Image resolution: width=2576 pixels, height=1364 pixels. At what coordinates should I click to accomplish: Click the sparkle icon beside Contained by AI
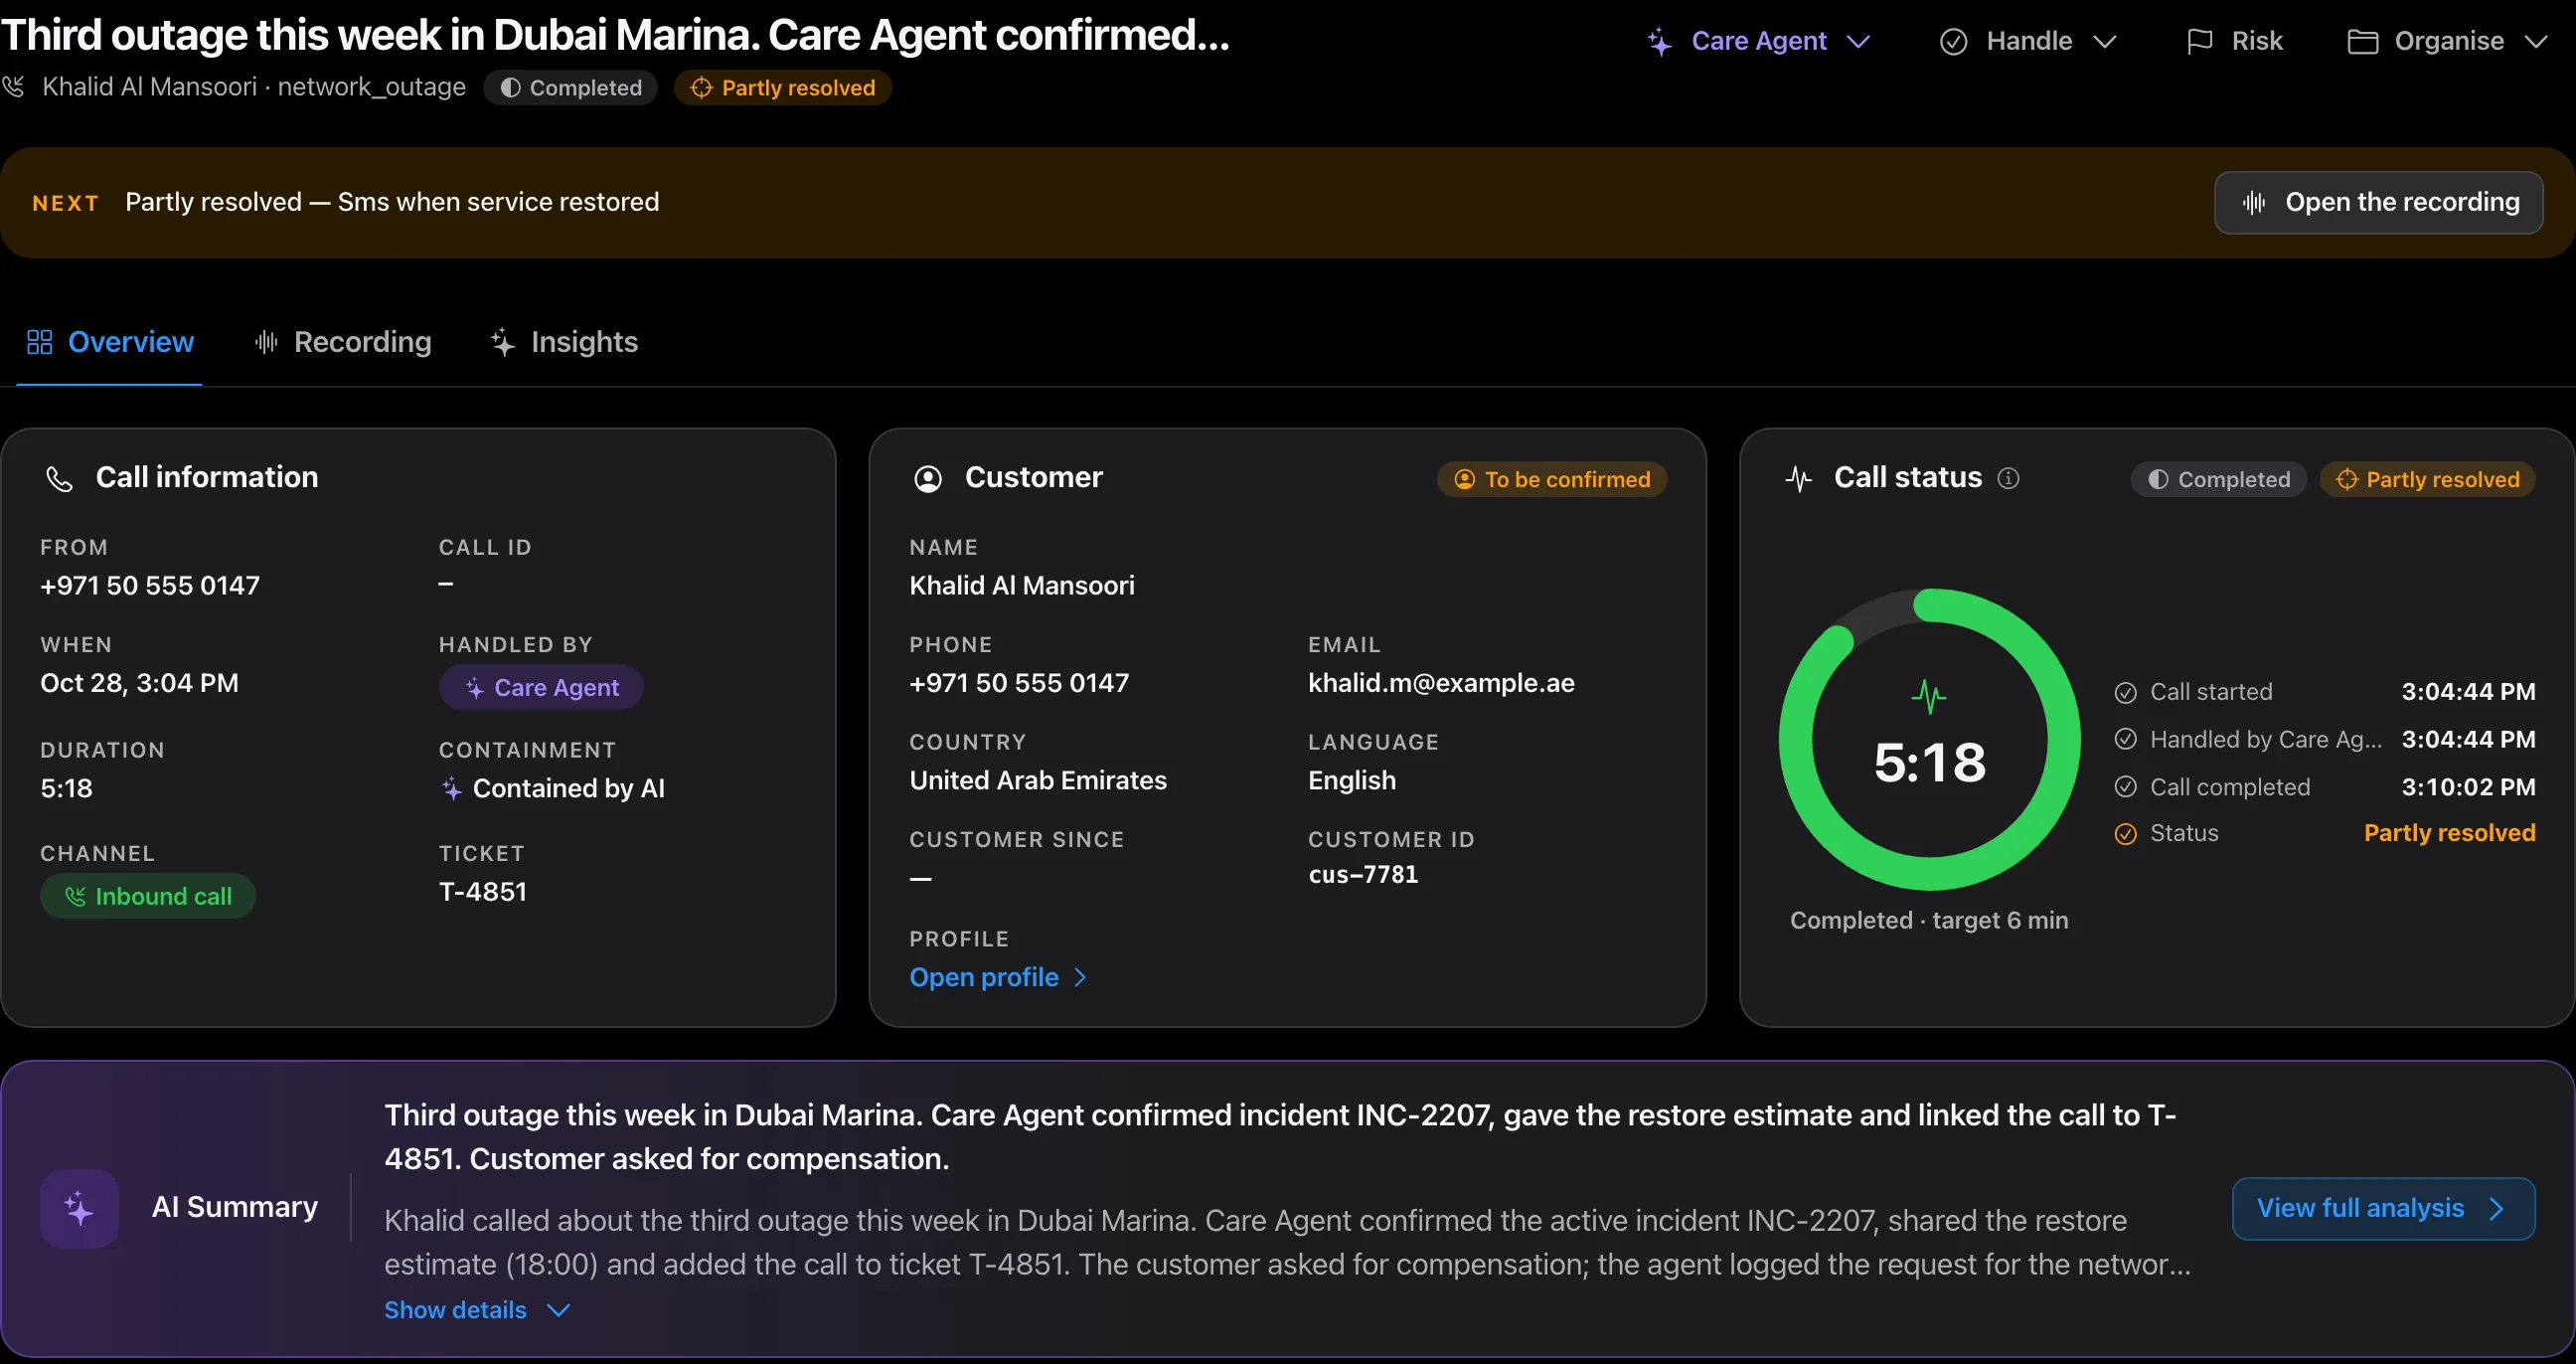pyautogui.click(x=452, y=789)
